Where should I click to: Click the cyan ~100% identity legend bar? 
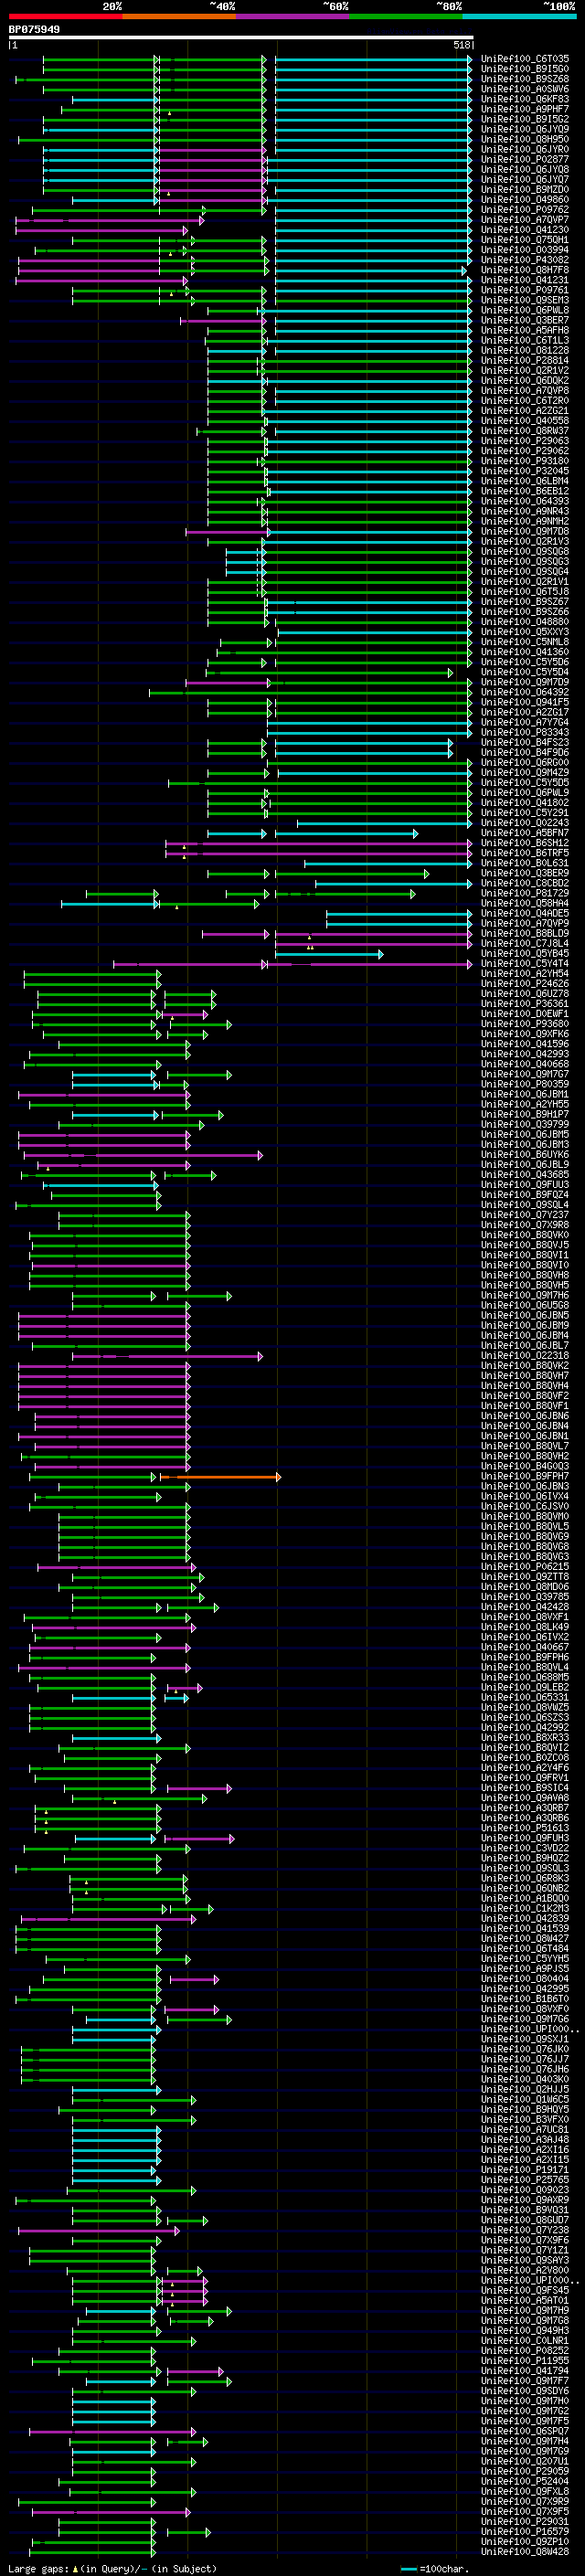click(x=520, y=16)
